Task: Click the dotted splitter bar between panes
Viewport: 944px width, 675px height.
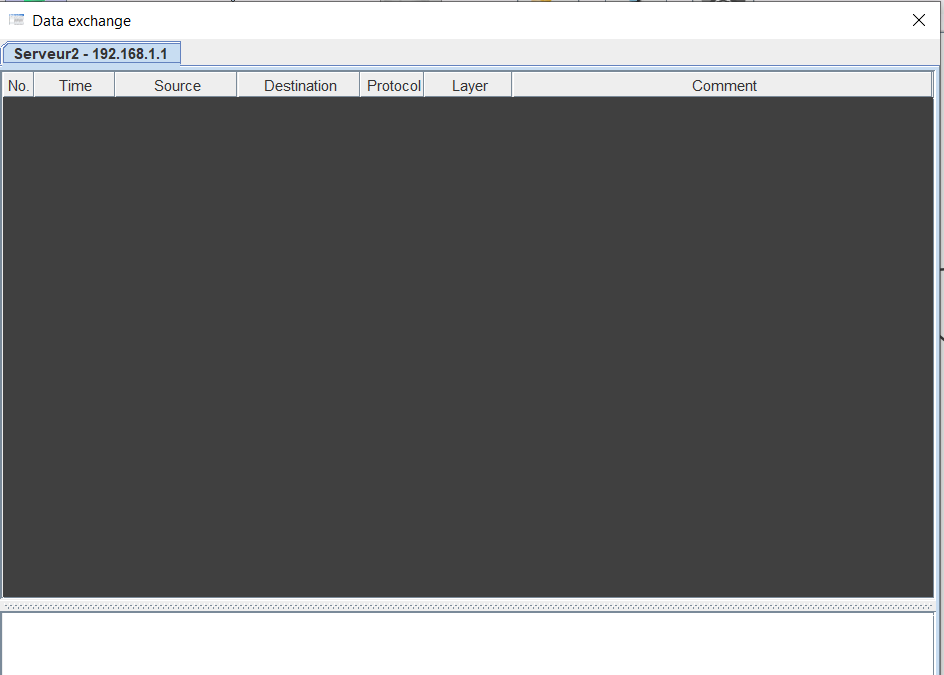Action: coord(468,606)
